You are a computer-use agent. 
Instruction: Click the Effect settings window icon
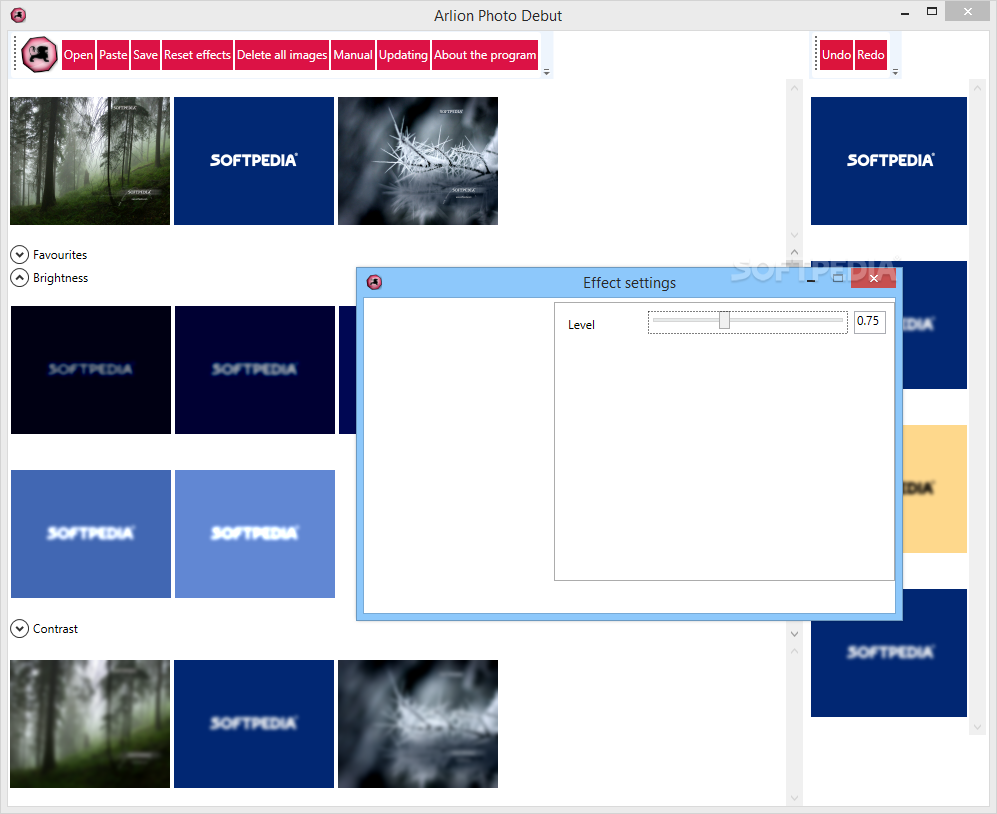[375, 282]
